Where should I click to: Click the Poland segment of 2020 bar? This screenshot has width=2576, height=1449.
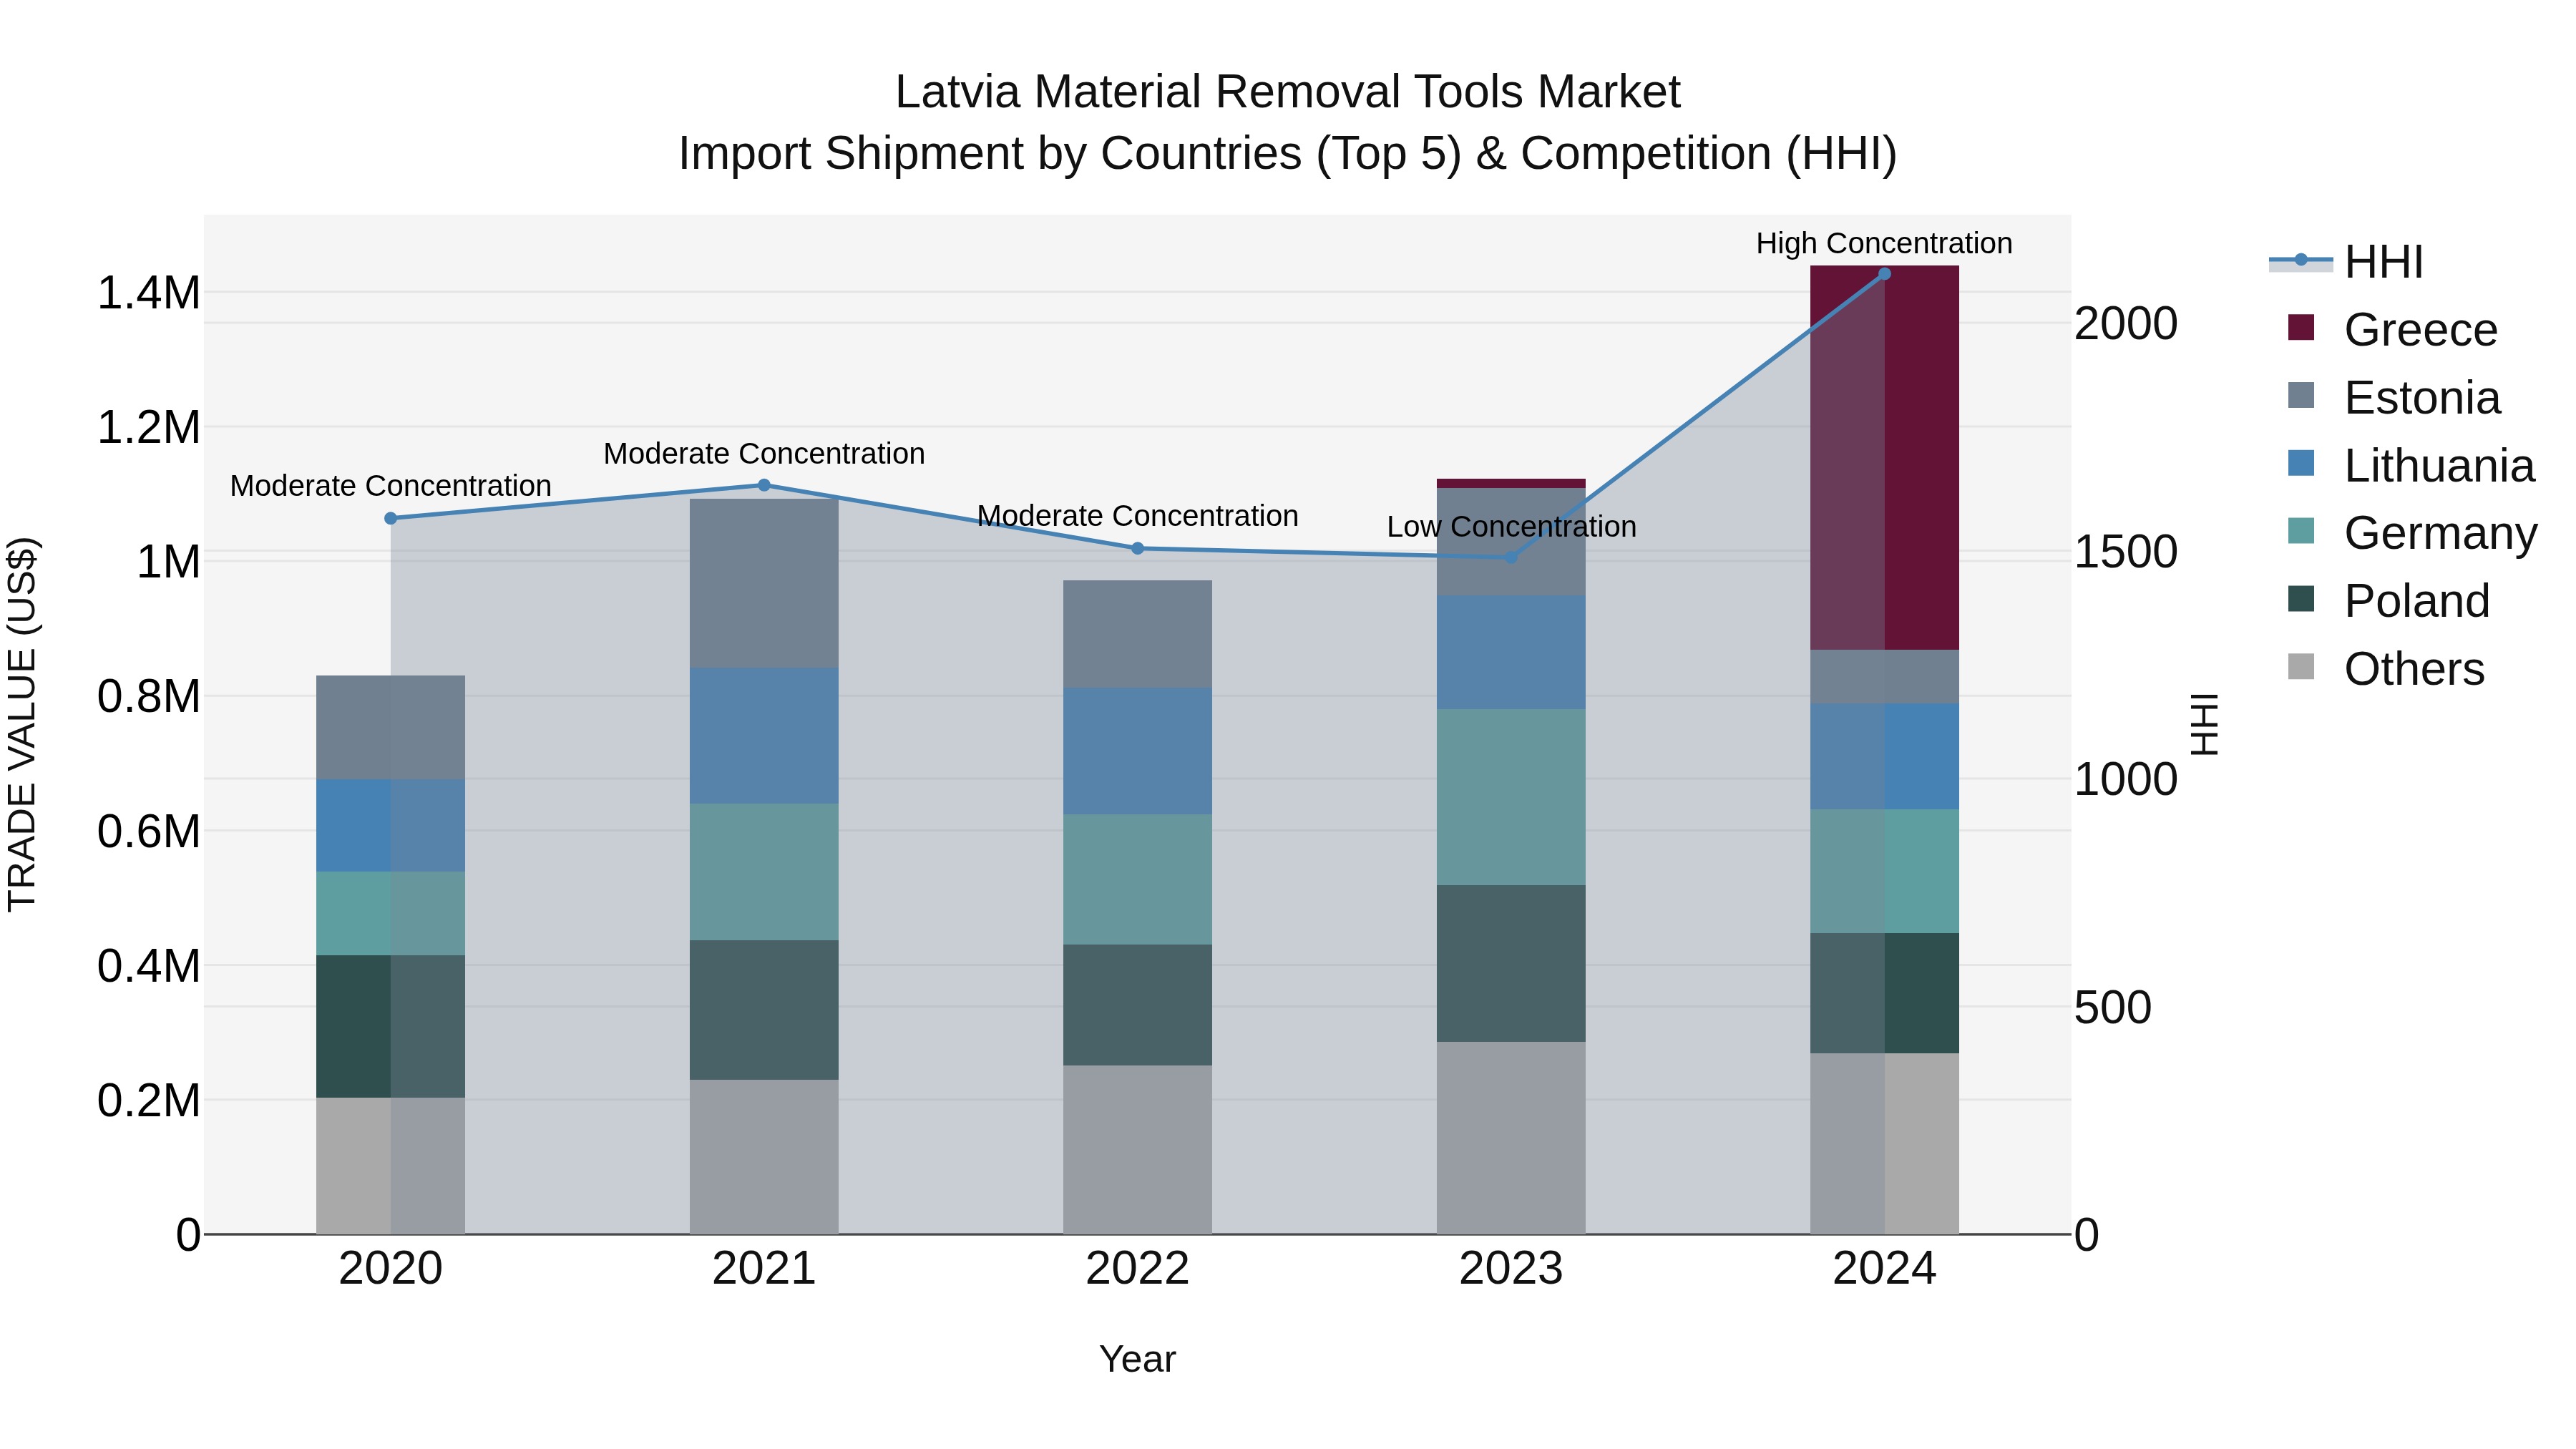click(391, 1026)
